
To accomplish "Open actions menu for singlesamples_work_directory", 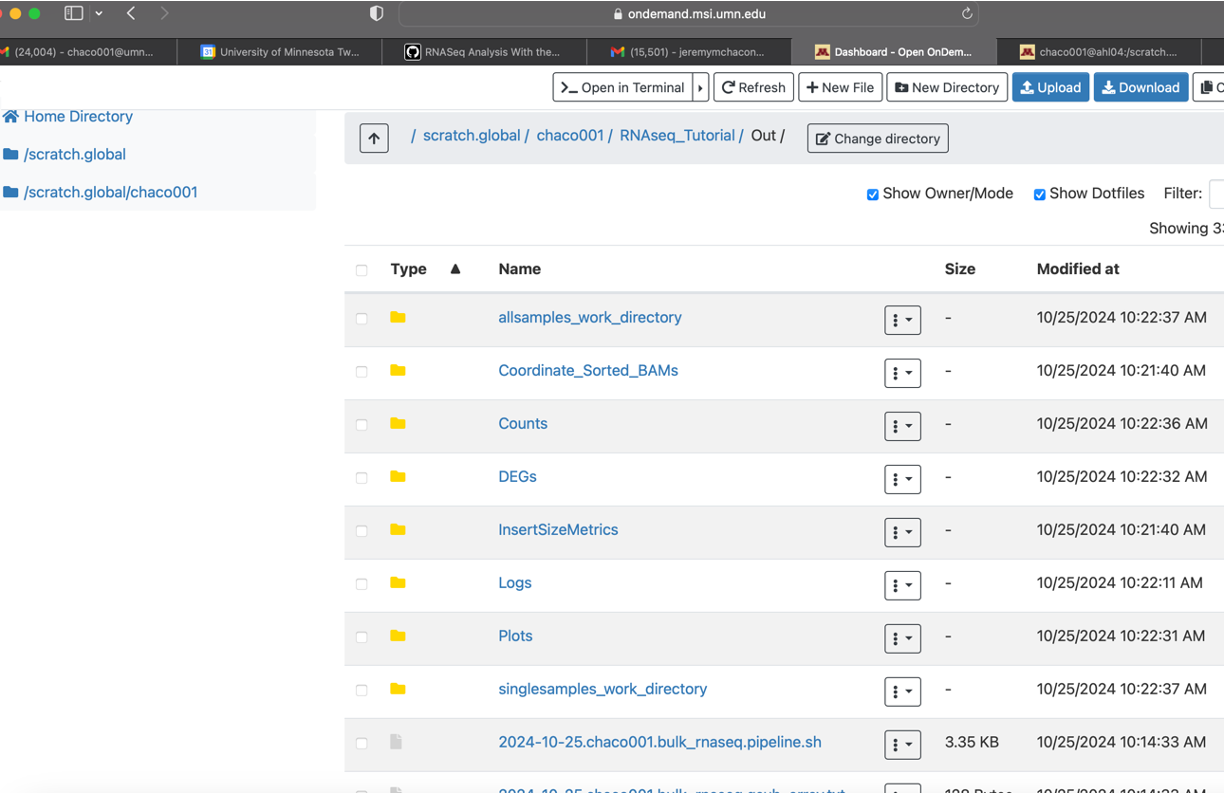I will point(902,691).
